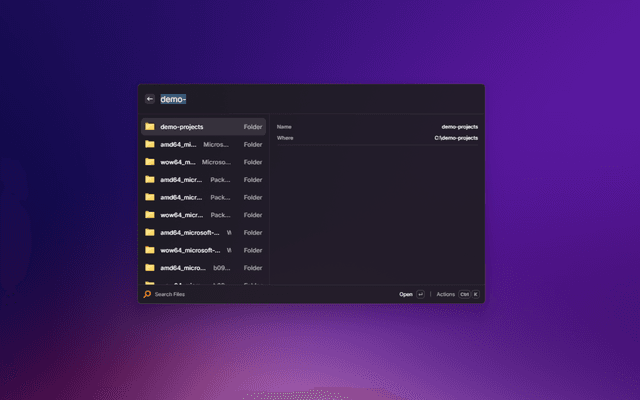Click the C:\demo-projects path in details
The width and height of the screenshot is (640, 400).
pos(456,137)
